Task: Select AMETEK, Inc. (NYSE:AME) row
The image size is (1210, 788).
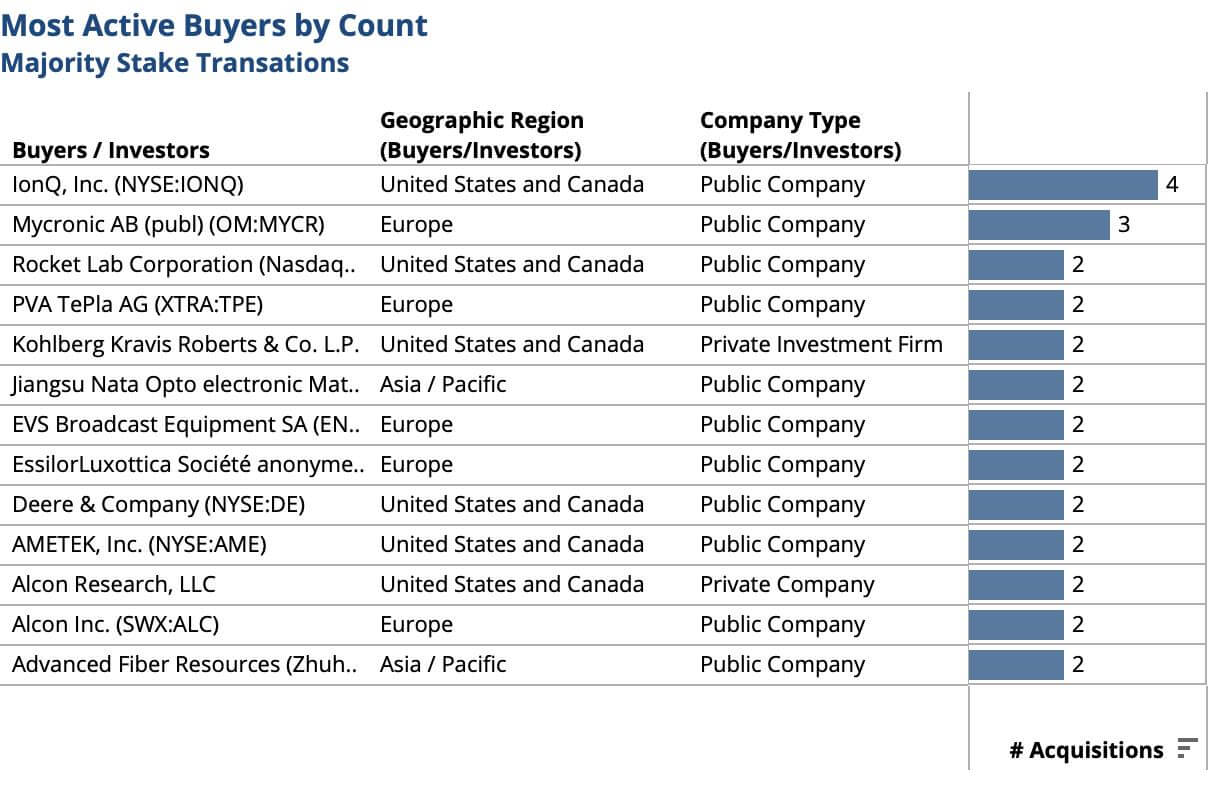Action: click(x=139, y=545)
